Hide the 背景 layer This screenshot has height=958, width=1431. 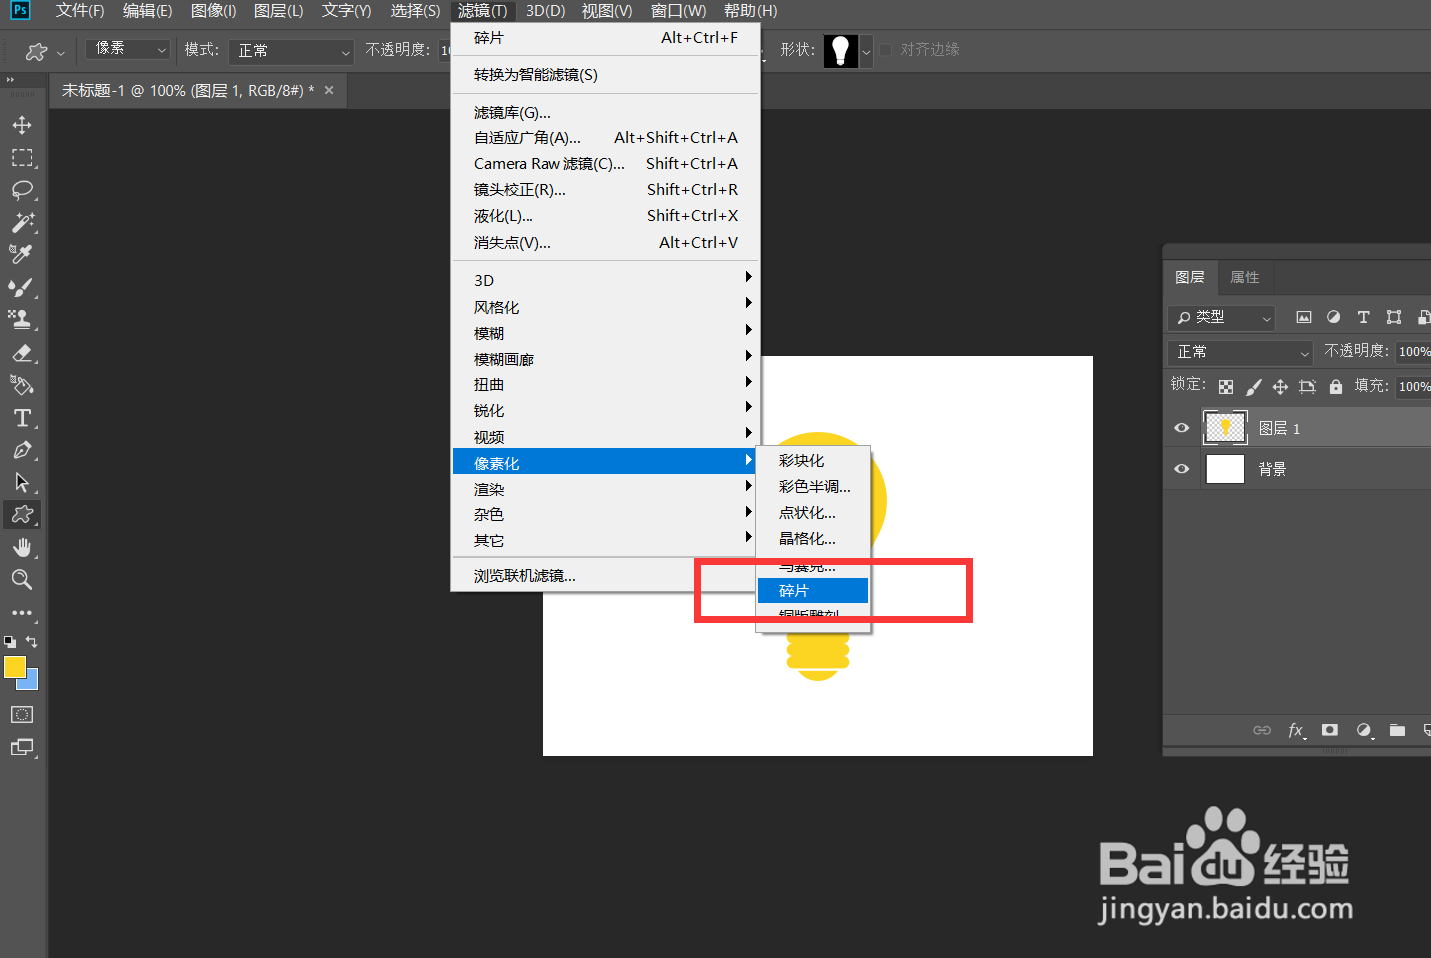click(1181, 468)
